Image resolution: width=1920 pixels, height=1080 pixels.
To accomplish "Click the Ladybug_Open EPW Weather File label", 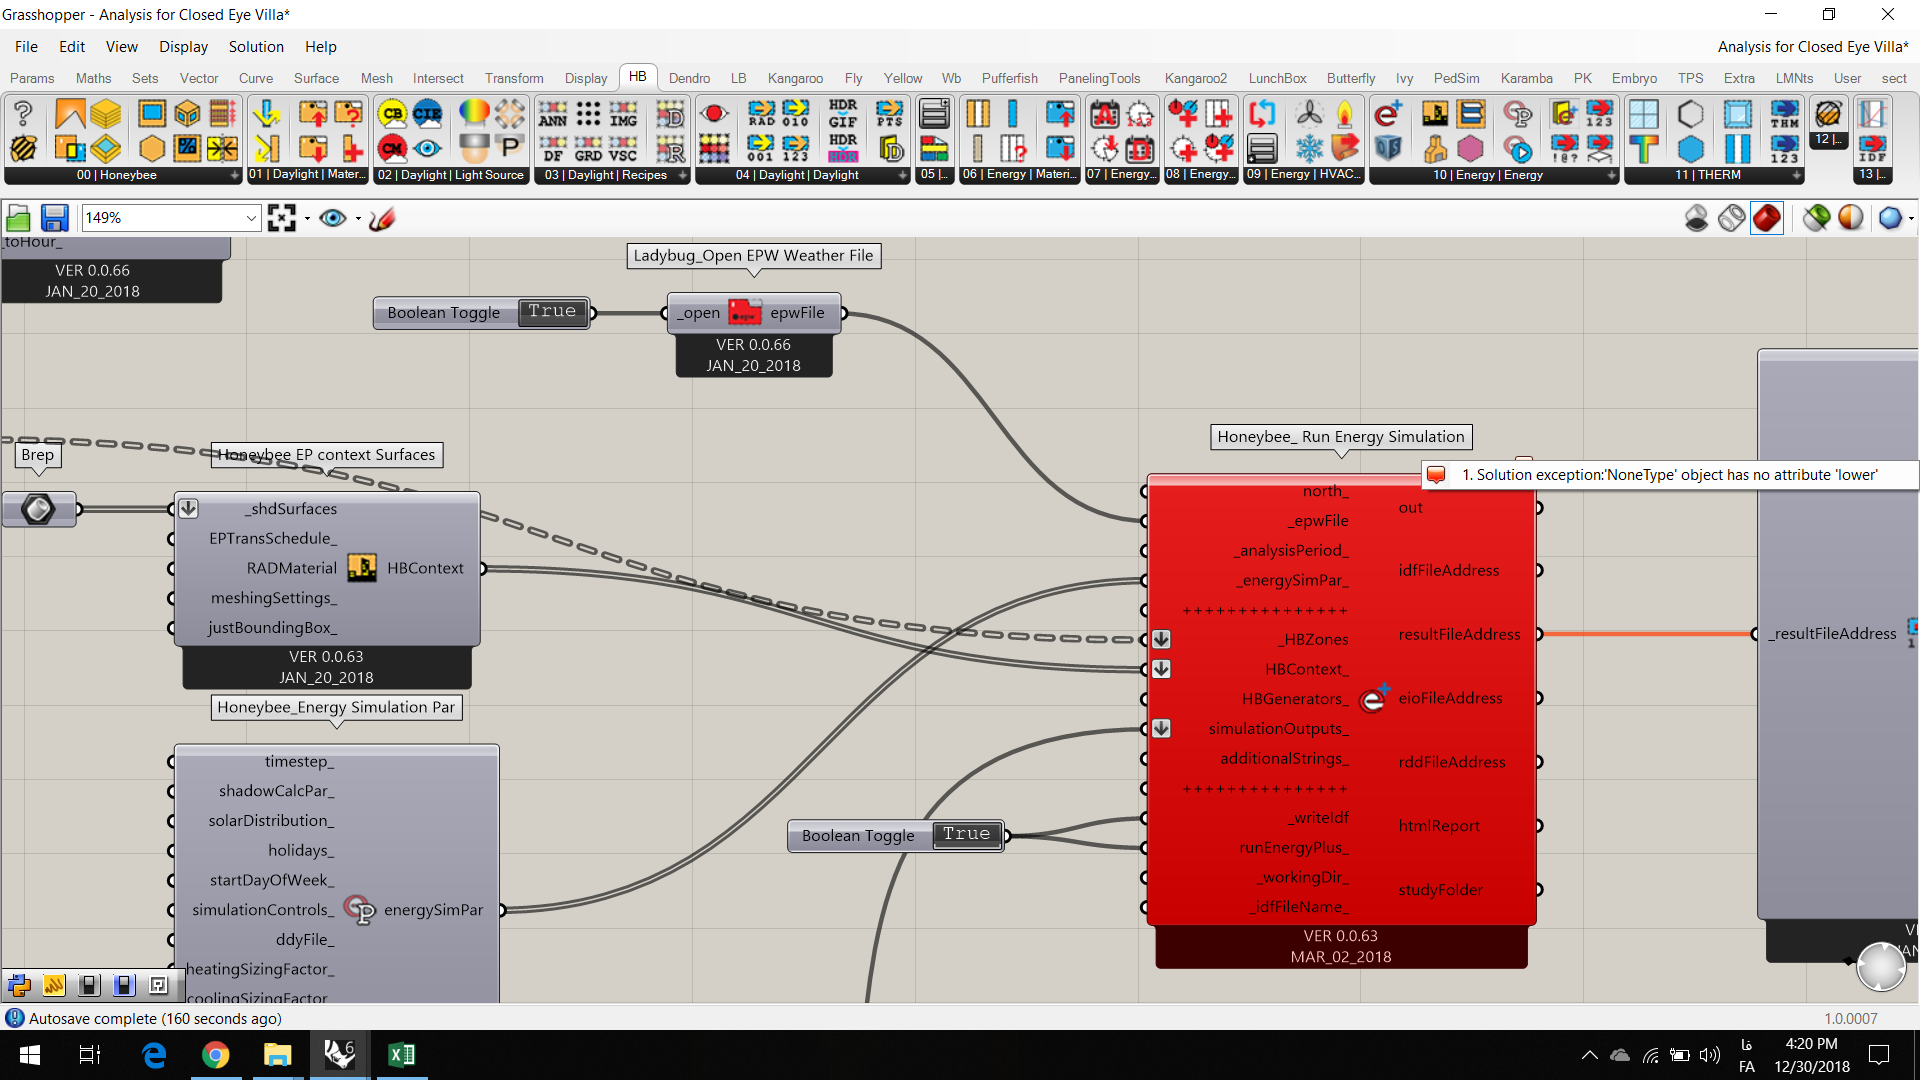I will [753, 256].
